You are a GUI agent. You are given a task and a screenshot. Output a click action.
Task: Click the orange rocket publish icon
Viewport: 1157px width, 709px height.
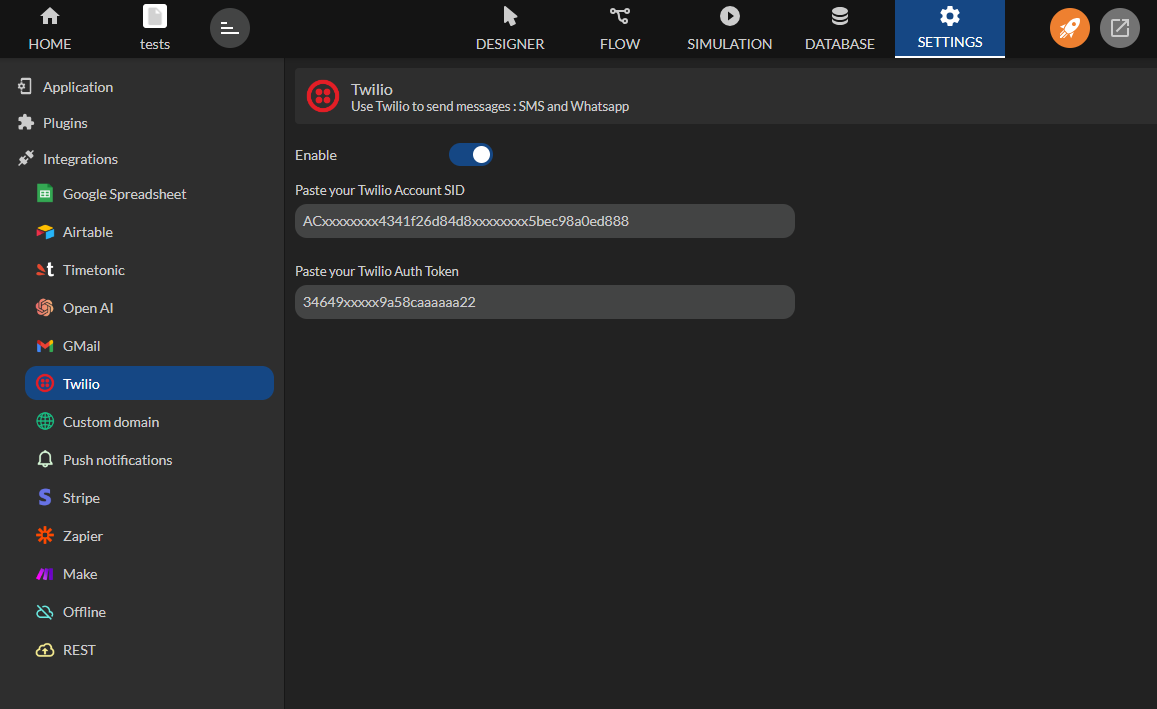1069,28
